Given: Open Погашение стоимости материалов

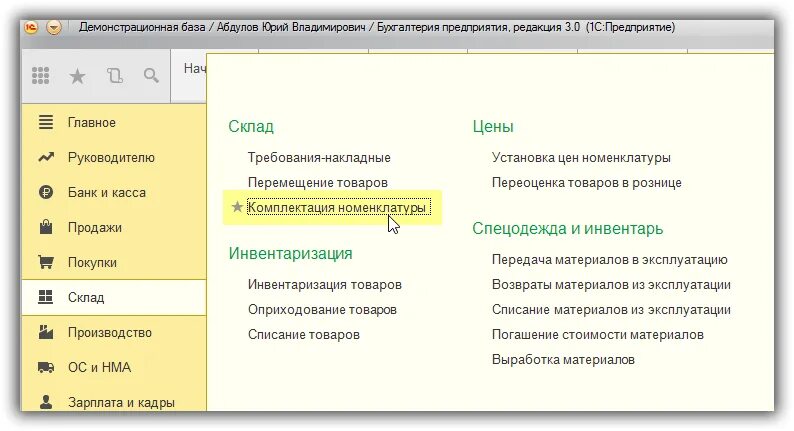Looking at the screenshot, I should click(x=598, y=334).
